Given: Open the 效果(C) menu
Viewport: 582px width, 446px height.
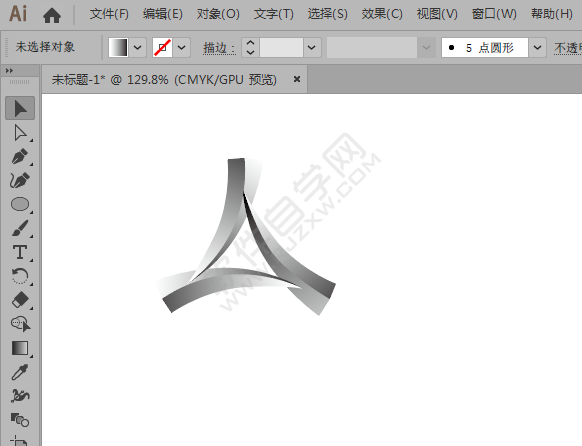Looking at the screenshot, I should tap(382, 14).
